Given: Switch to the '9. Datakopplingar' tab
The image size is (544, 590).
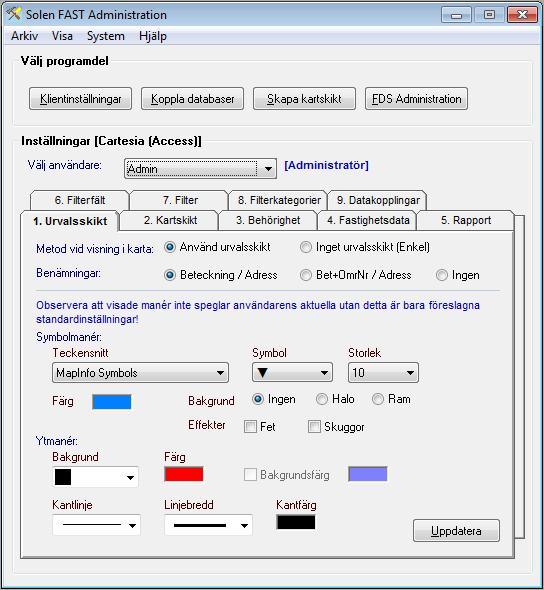Looking at the screenshot, I should [x=378, y=200].
